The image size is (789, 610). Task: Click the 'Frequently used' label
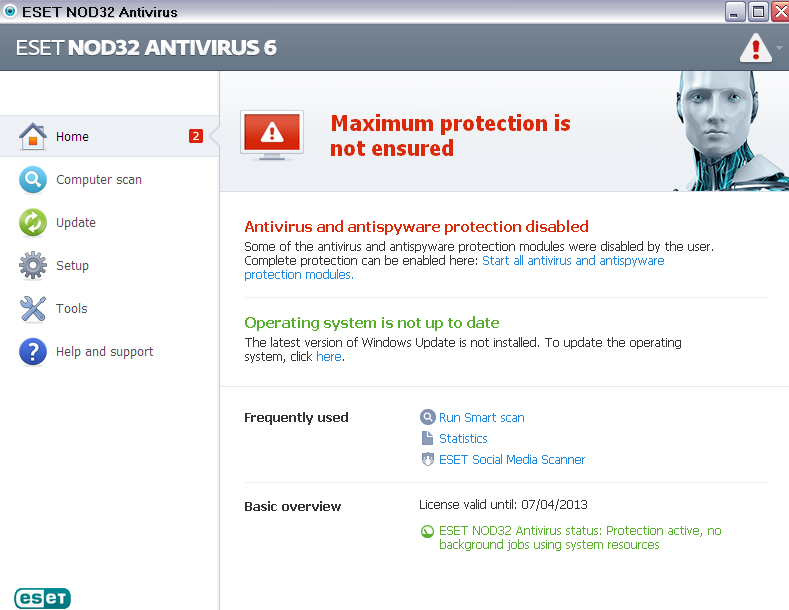pyautogui.click(x=296, y=418)
